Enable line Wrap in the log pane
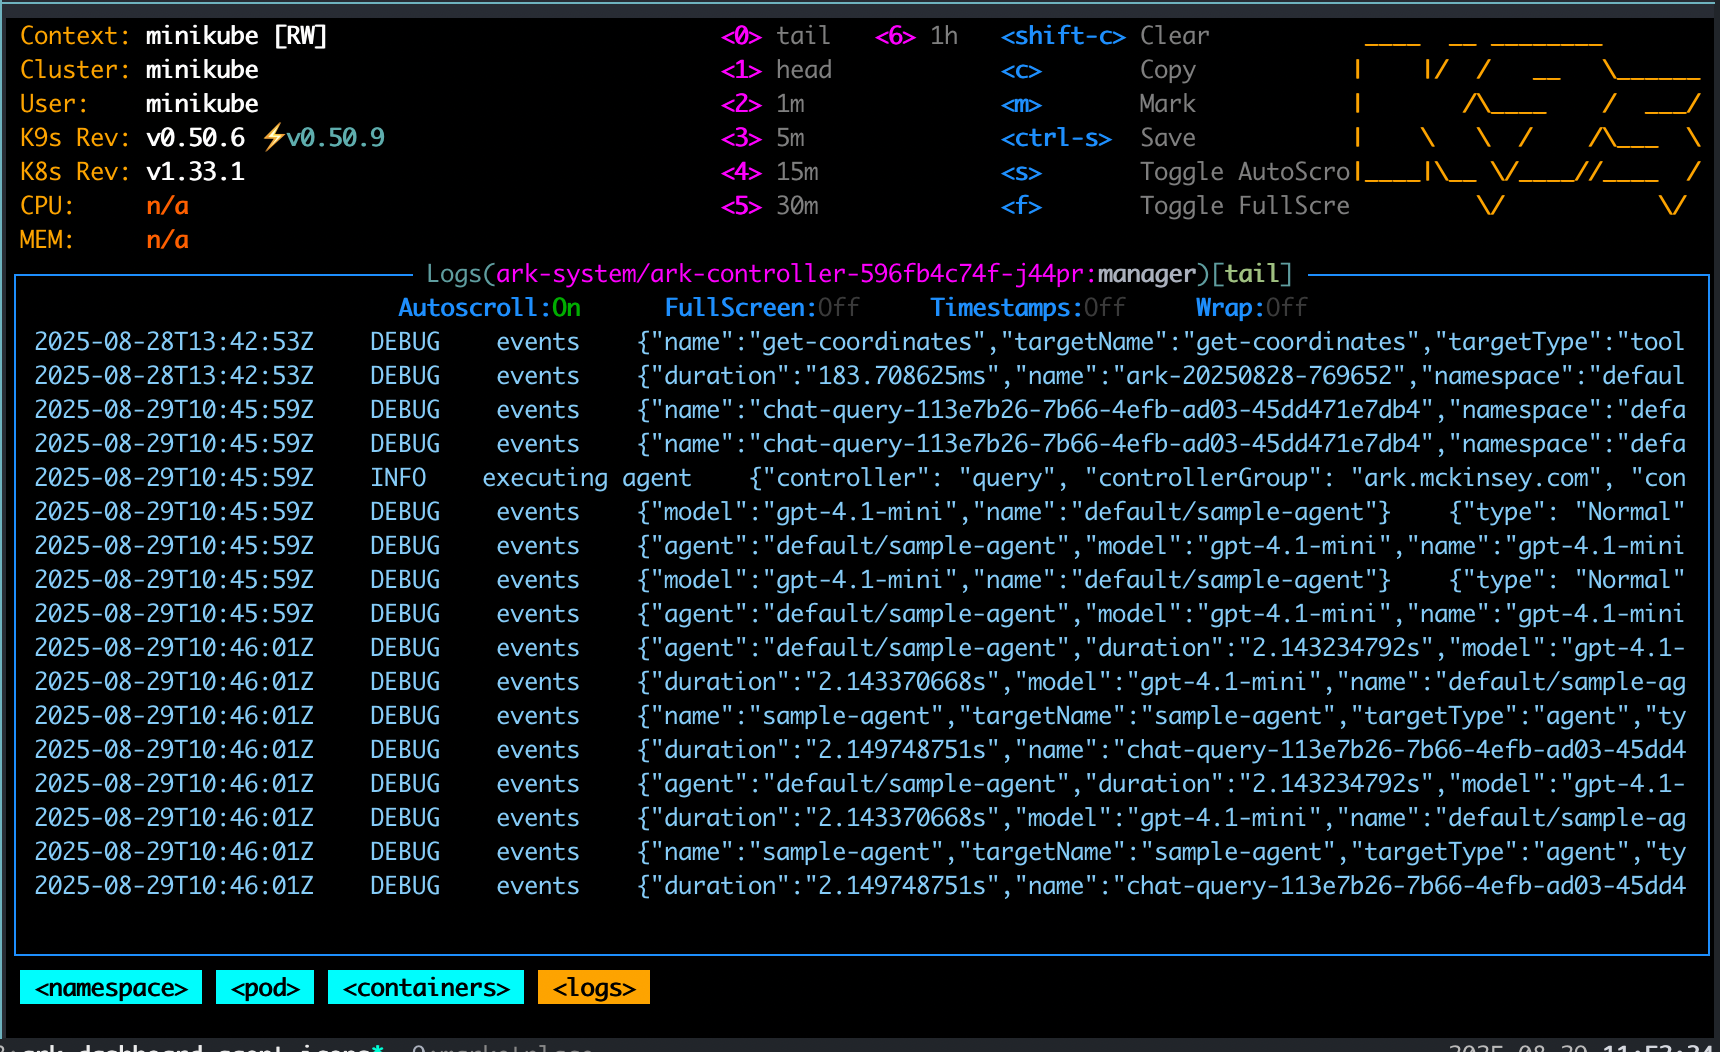This screenshot has height=1052, width=1720. point(1249,307)
